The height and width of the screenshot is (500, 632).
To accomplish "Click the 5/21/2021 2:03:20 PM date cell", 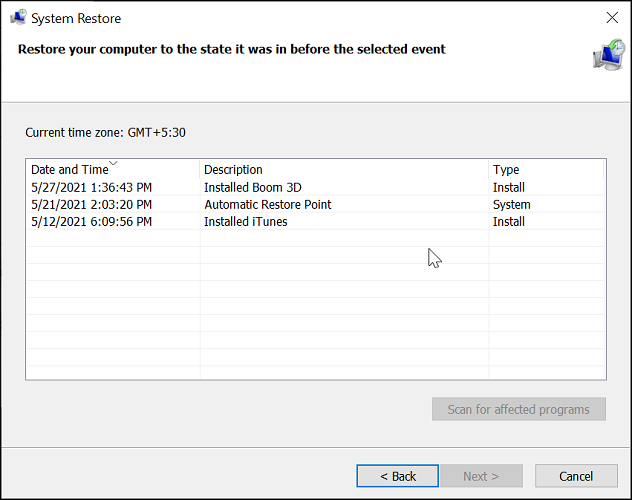I will tap(91, 205).
